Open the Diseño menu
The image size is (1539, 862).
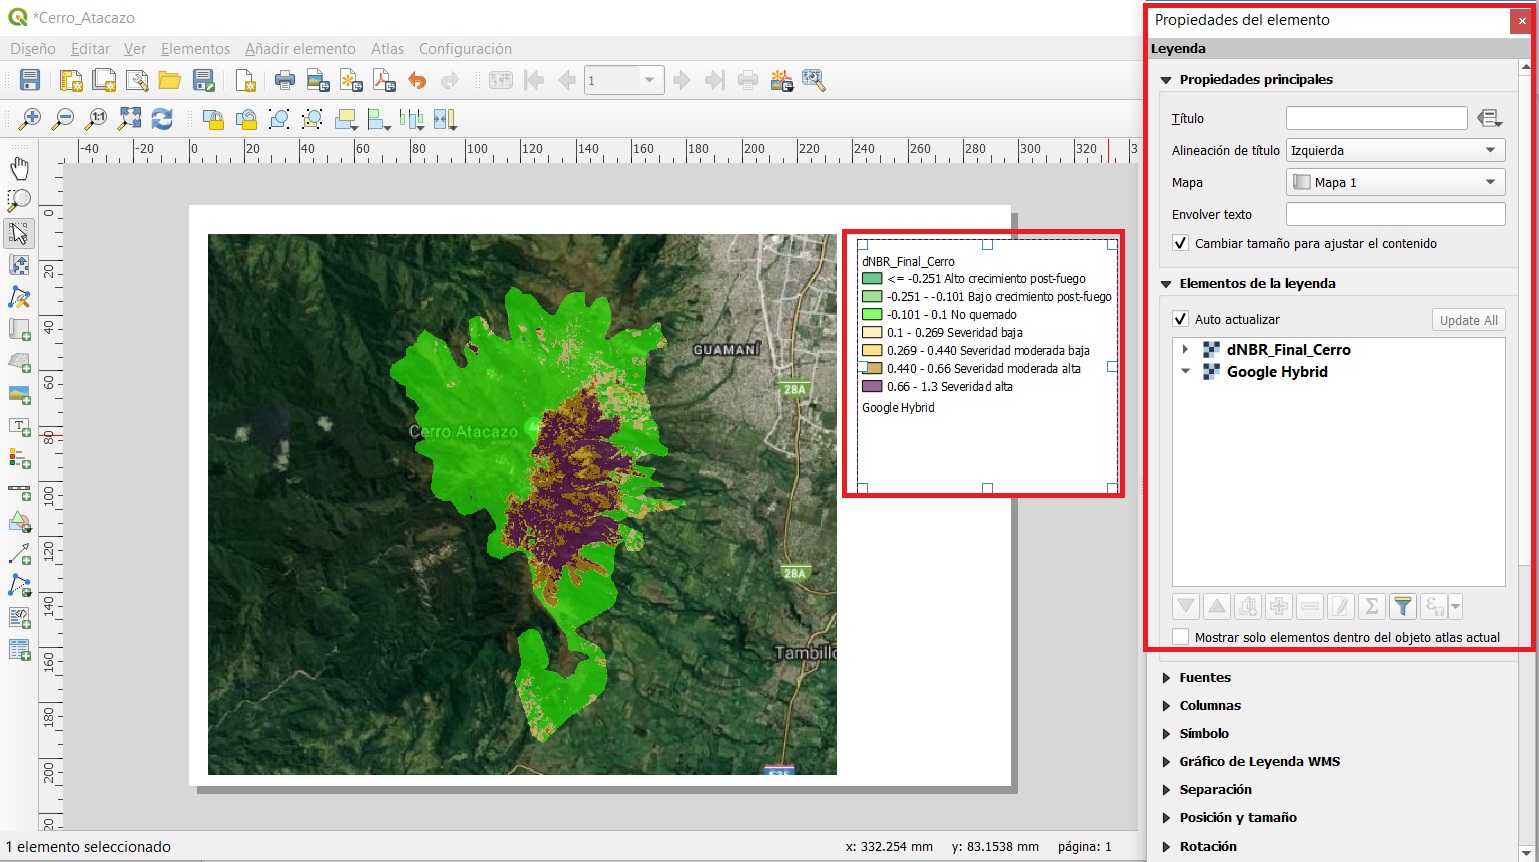point(33,49)
